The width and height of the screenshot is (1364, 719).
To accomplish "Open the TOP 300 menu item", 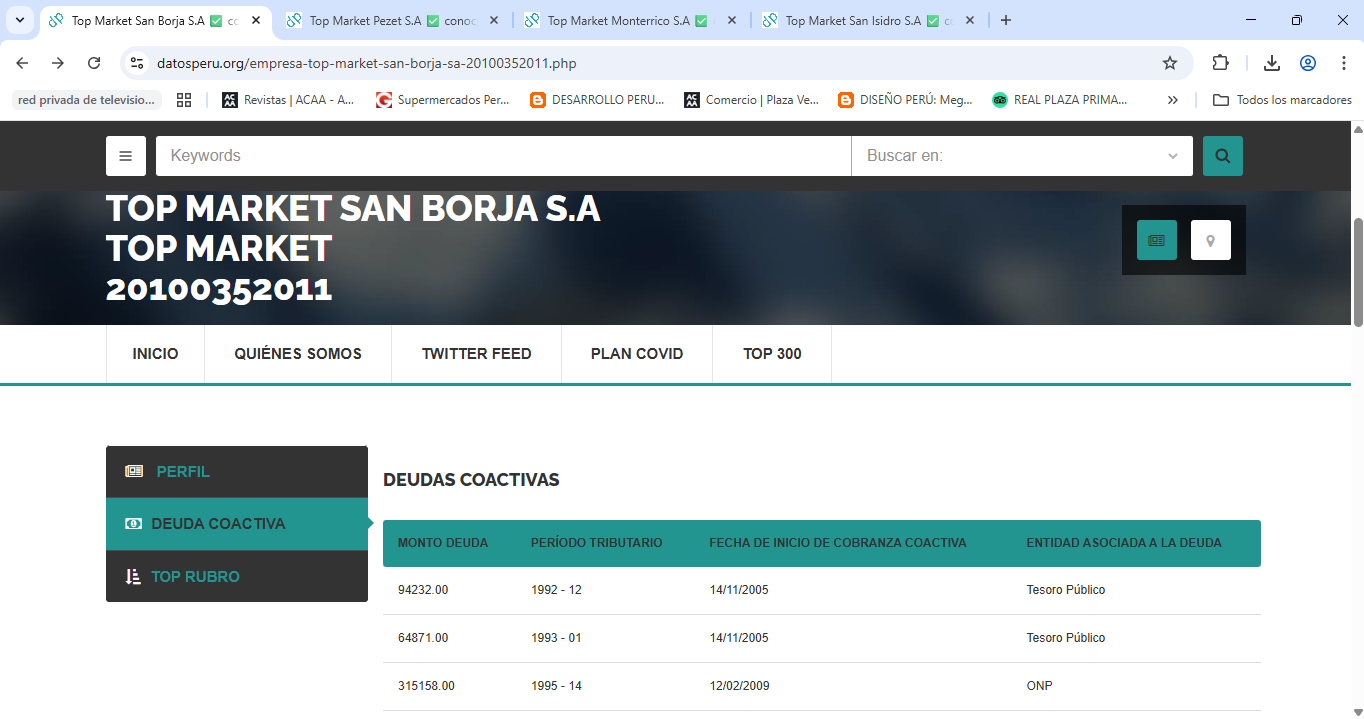I will tap(772, 354).
